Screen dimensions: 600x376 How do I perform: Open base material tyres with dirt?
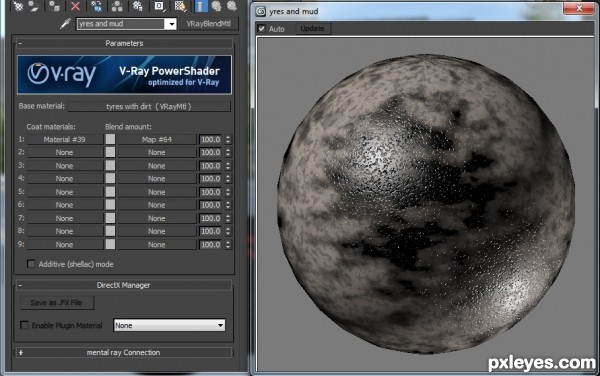coord(149,106)
